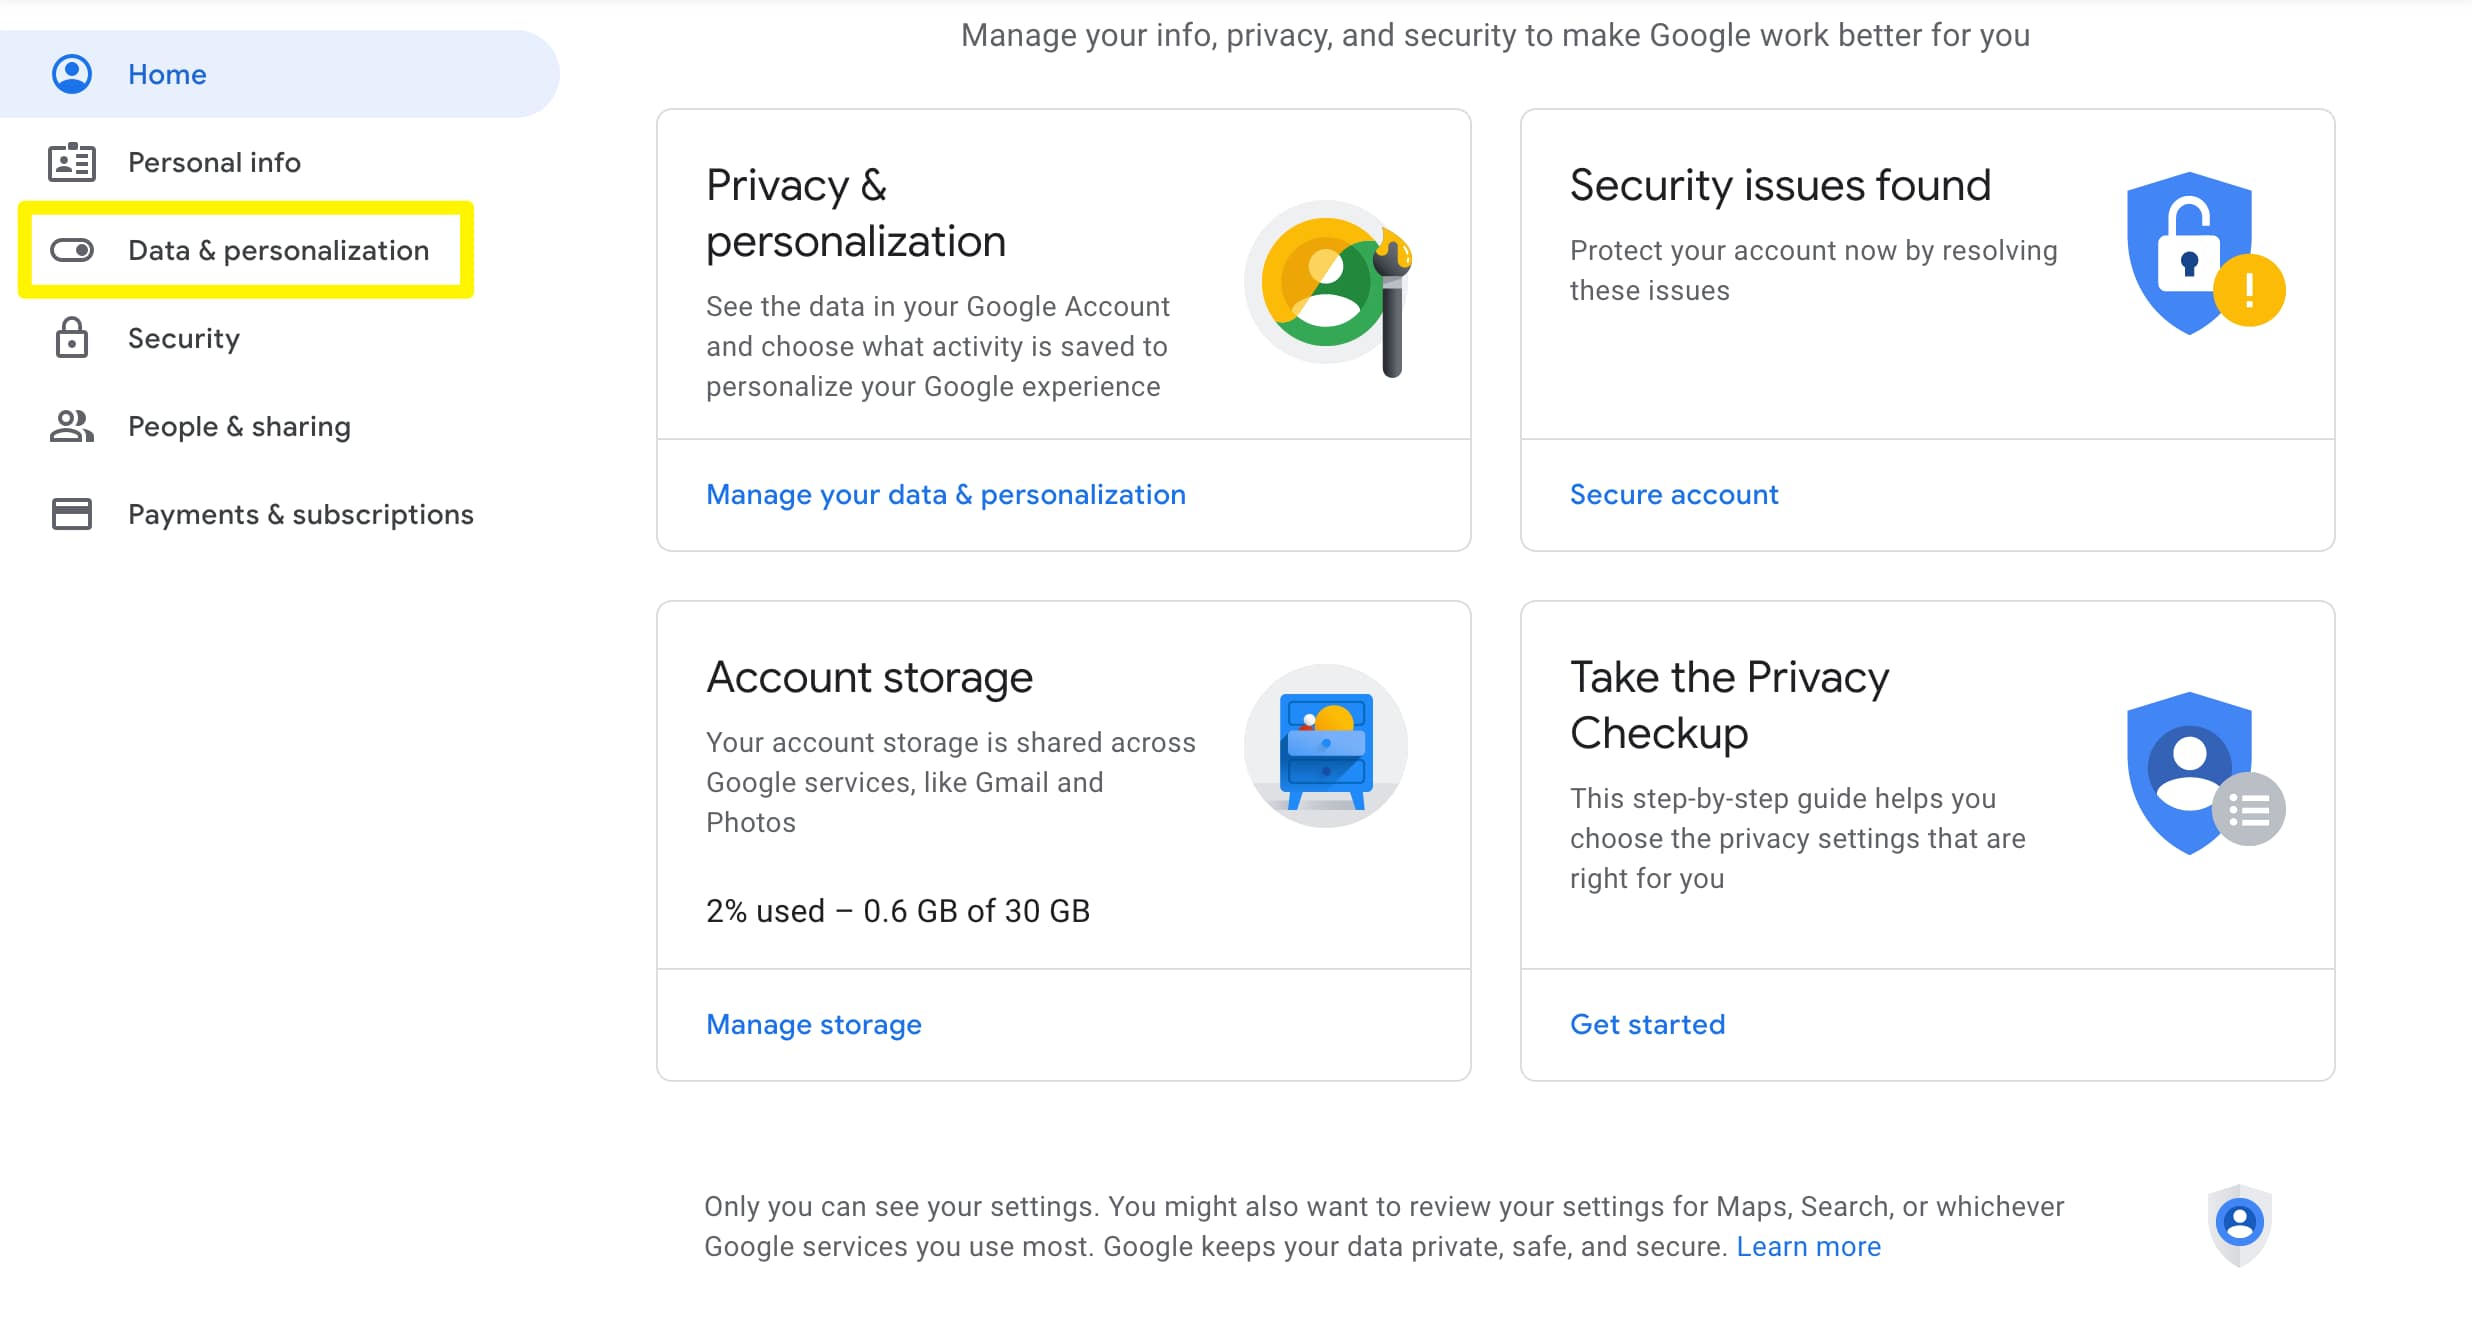The image size is (2472, 1344).
Task: Click the Home person icon in sidebar
Action: tap(71, 73)
